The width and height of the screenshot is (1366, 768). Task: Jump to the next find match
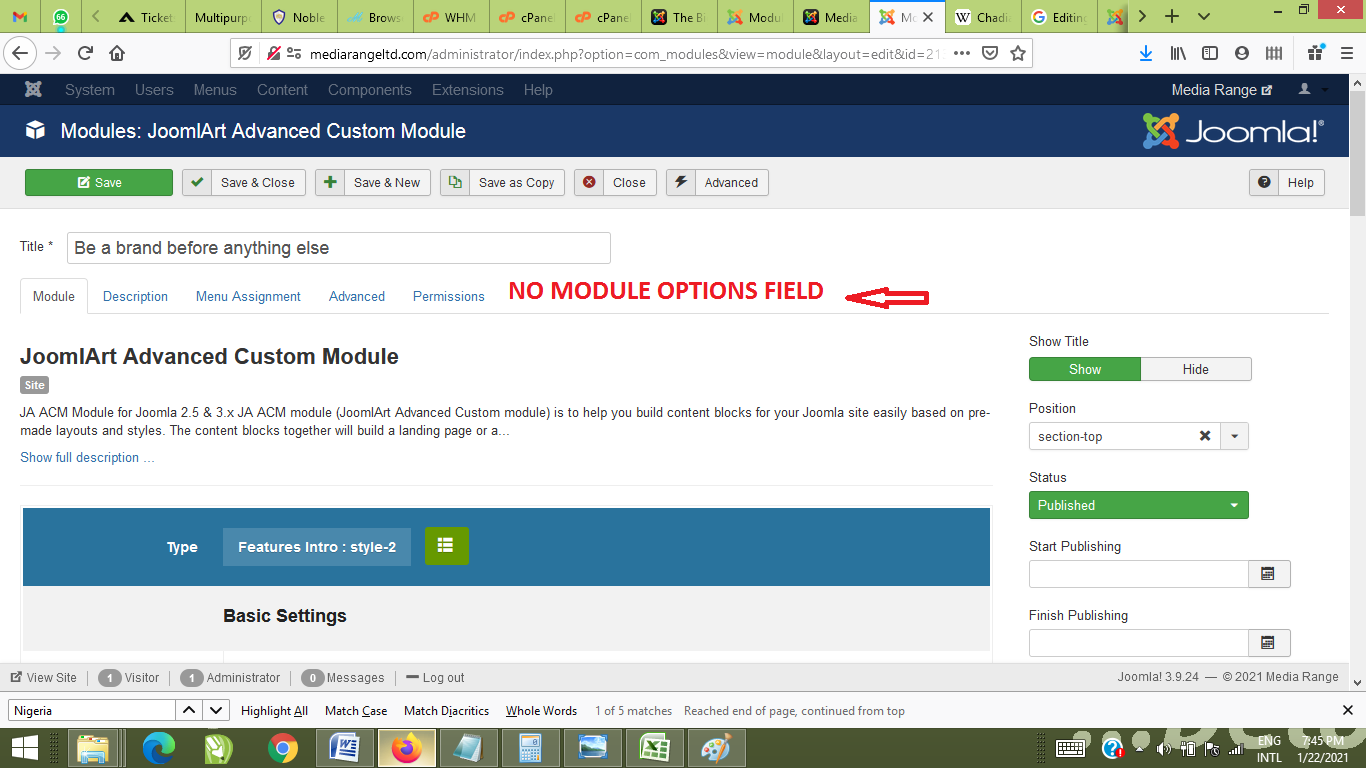[x=216, y=710]
